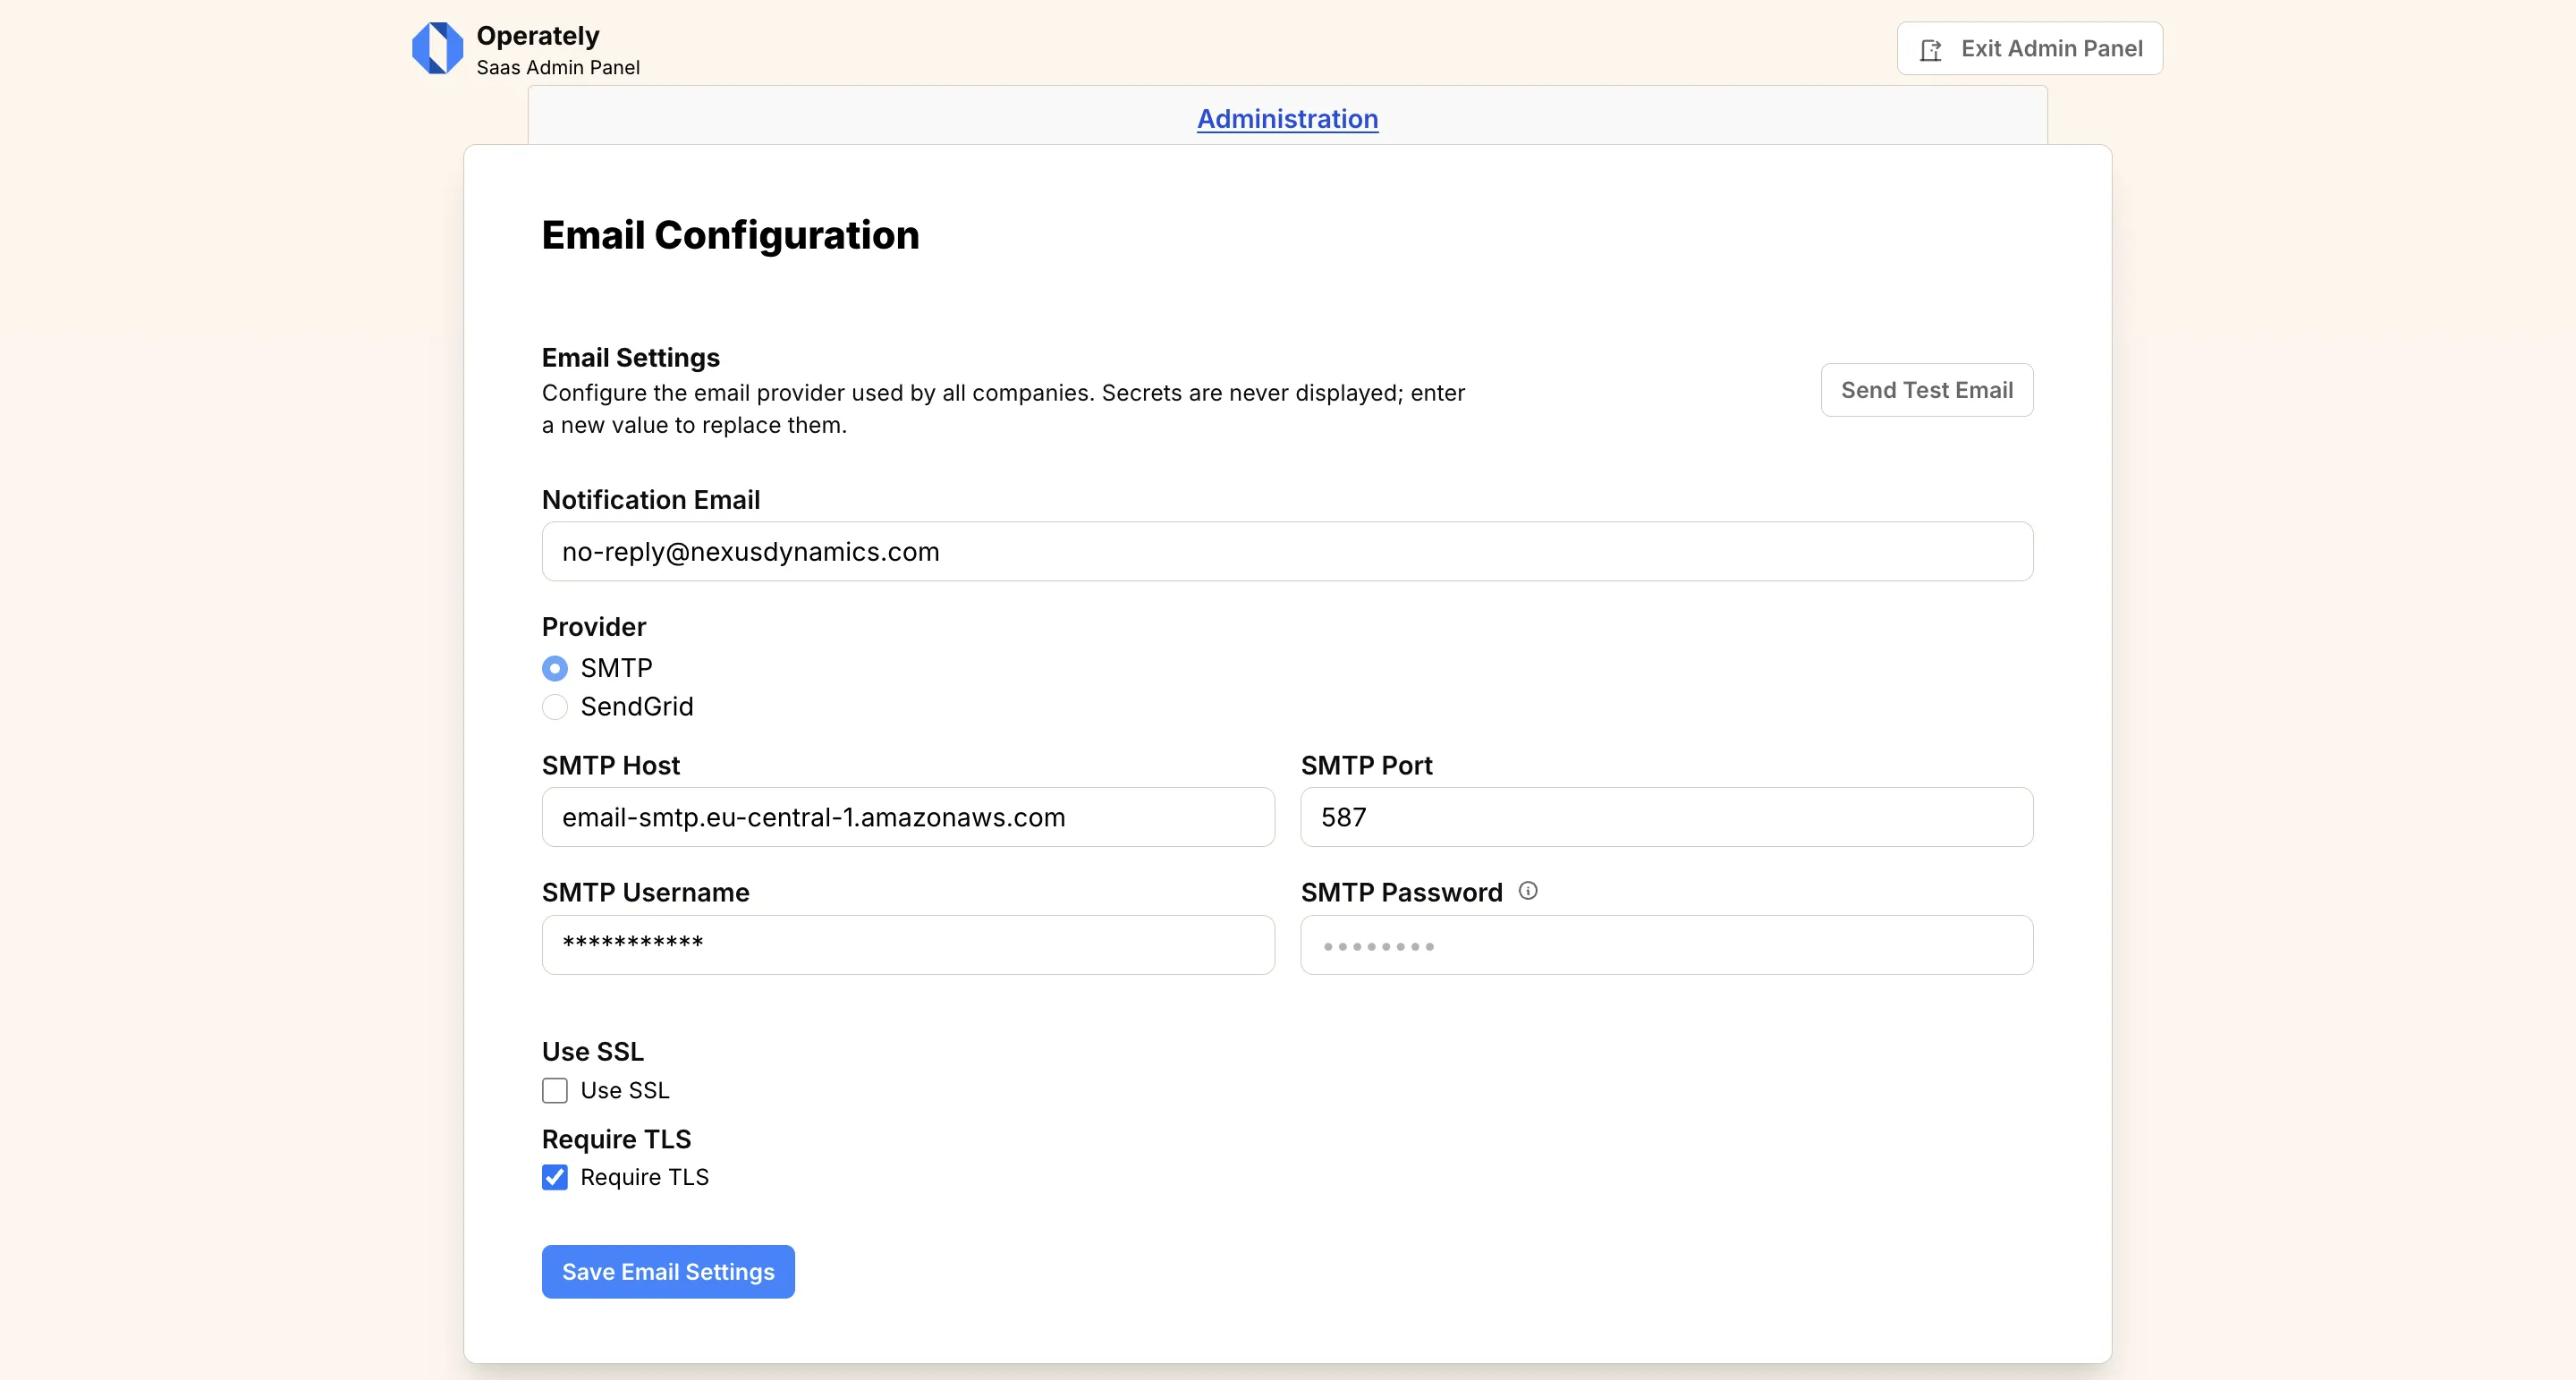
Task: Click the Operately brand name text
Action: pyautogui.click(x=538, y=35)
